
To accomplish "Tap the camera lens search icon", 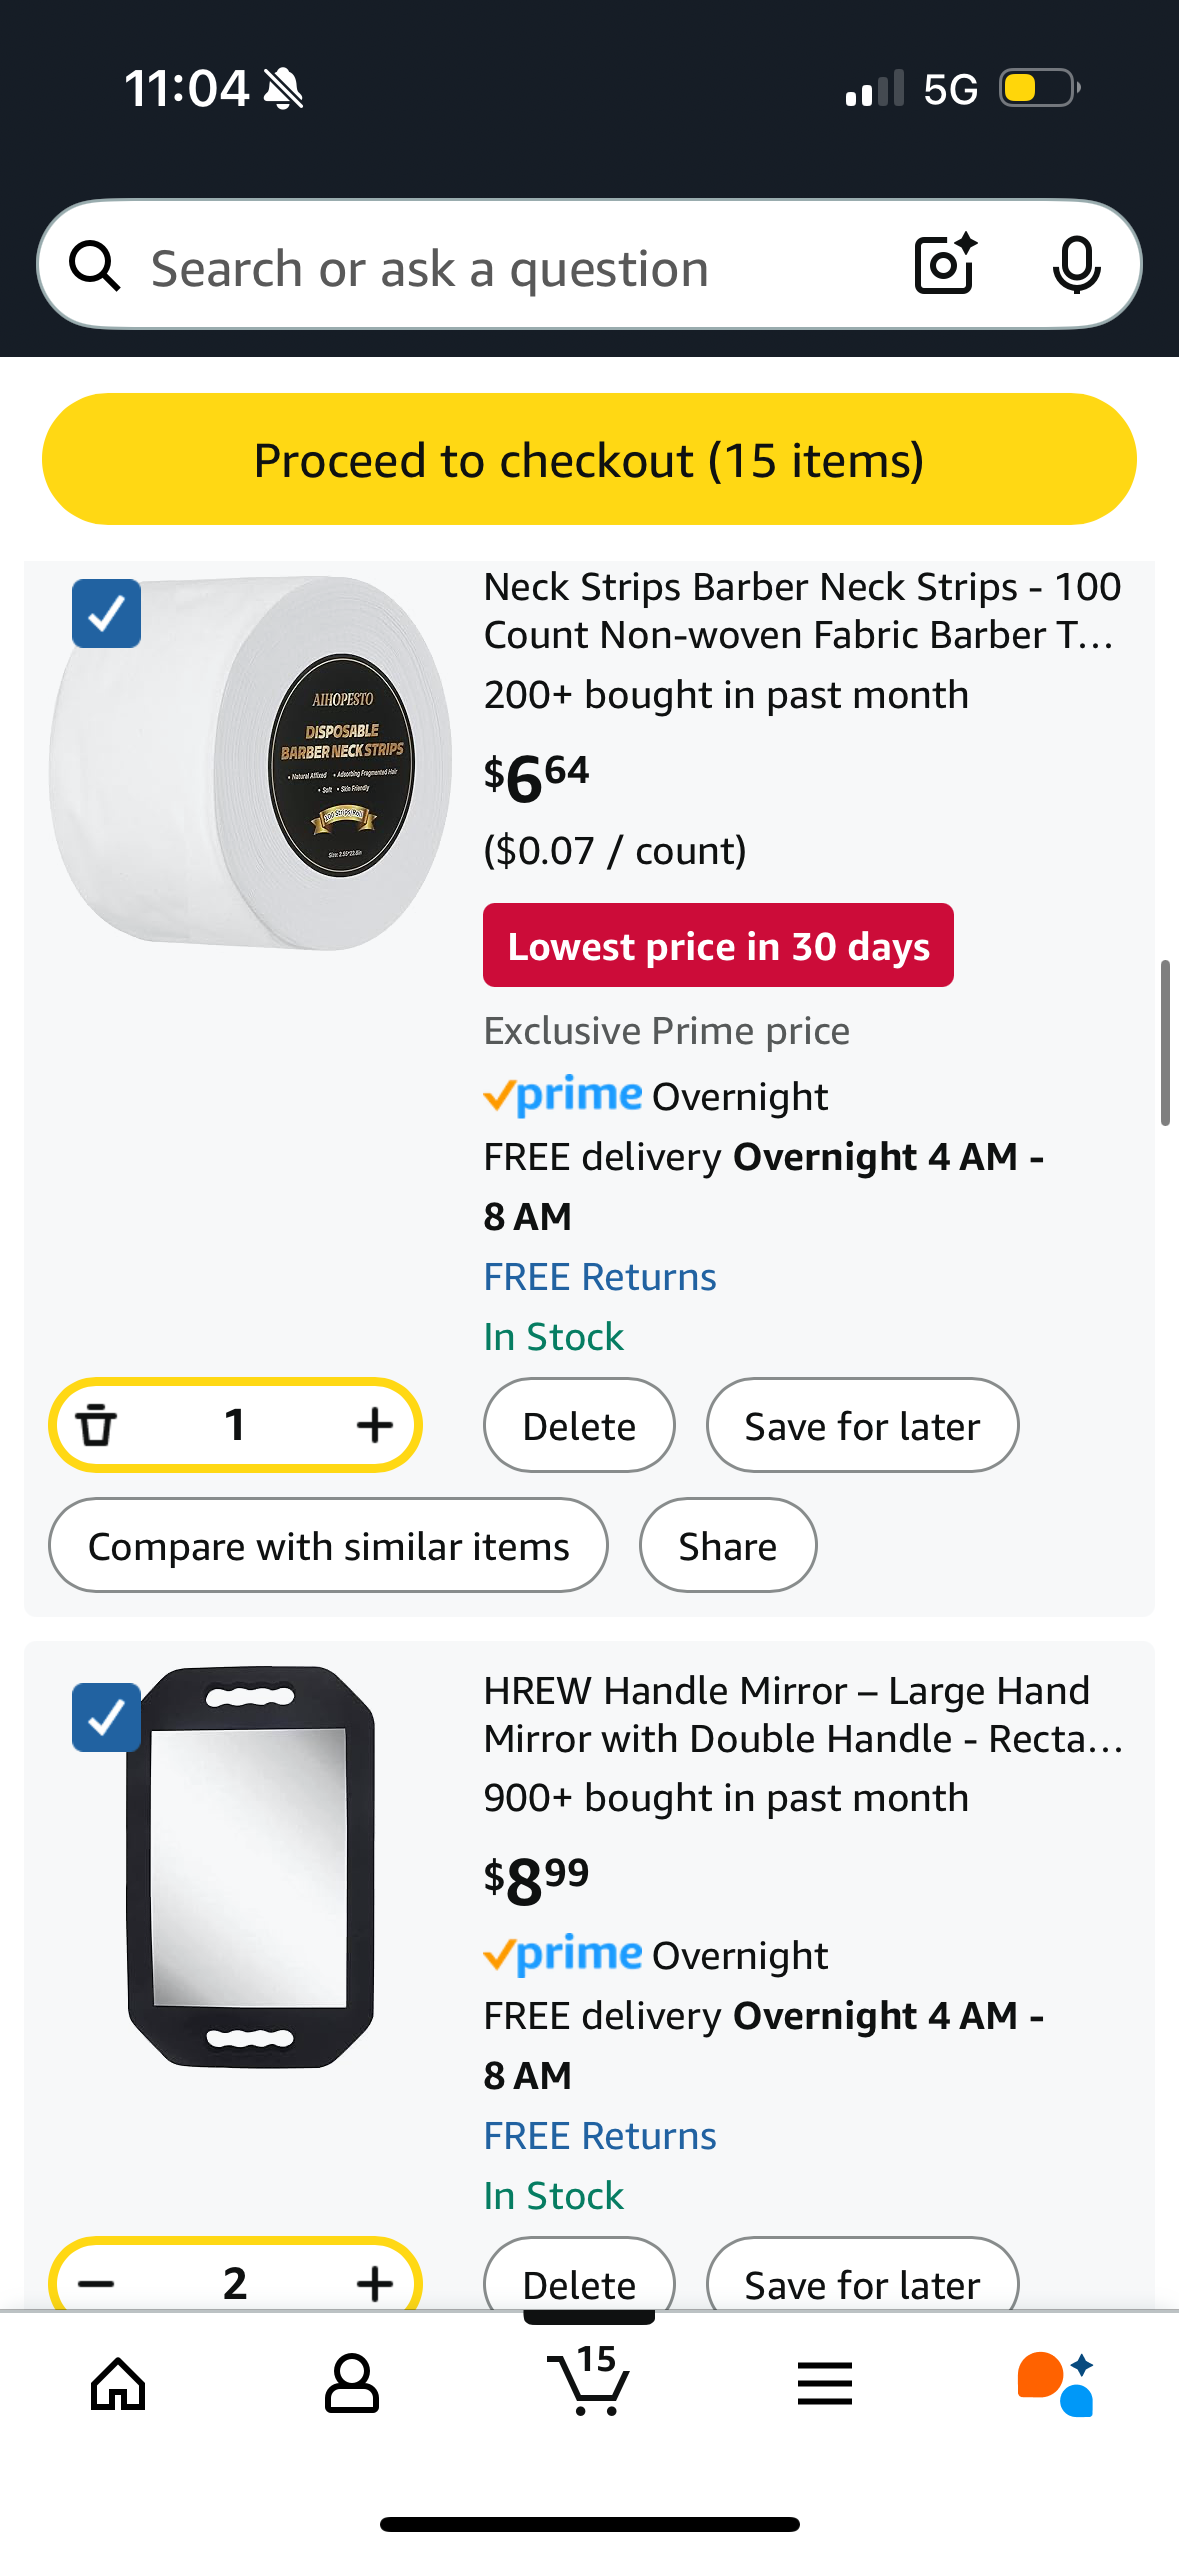I will click(x=944, y=265).
